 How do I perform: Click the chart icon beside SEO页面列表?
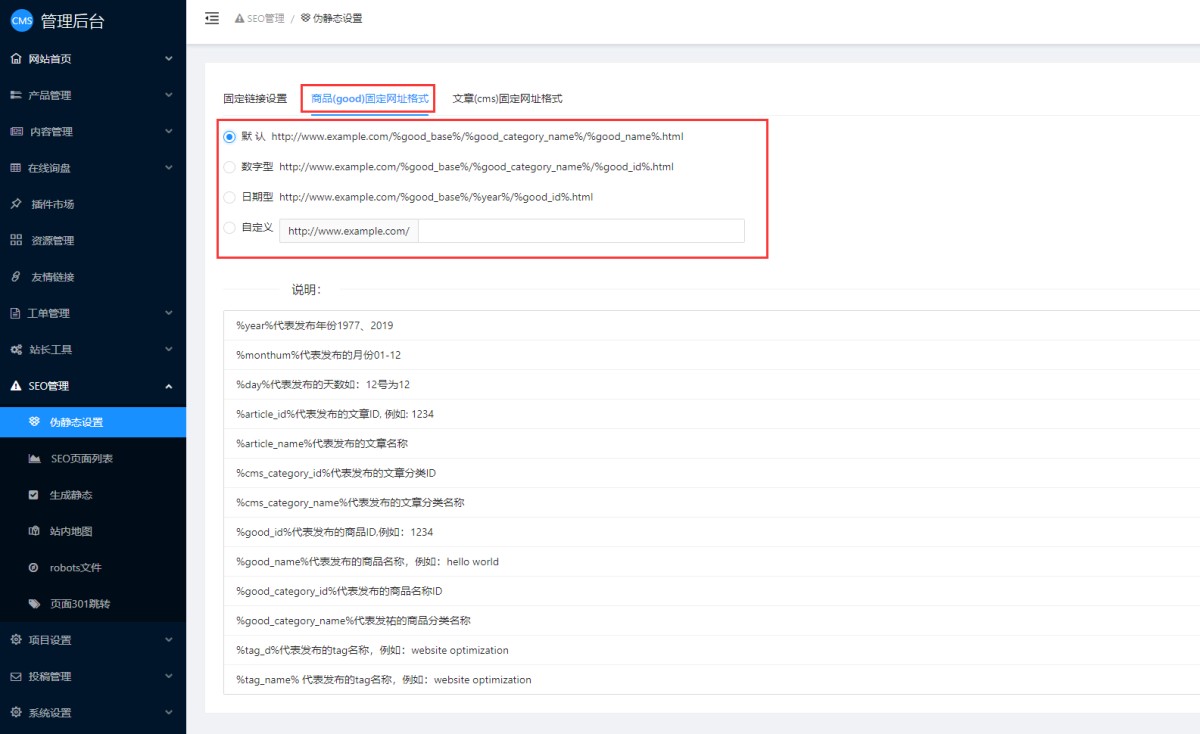pyautogui.click(x=34, y=458)
